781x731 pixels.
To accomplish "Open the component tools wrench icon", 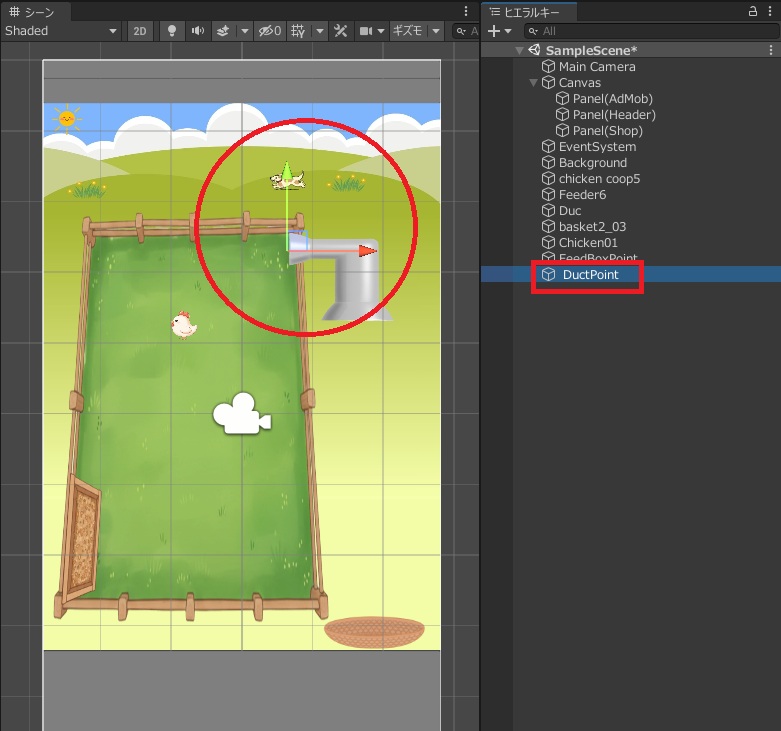I will tap(341, 31).
